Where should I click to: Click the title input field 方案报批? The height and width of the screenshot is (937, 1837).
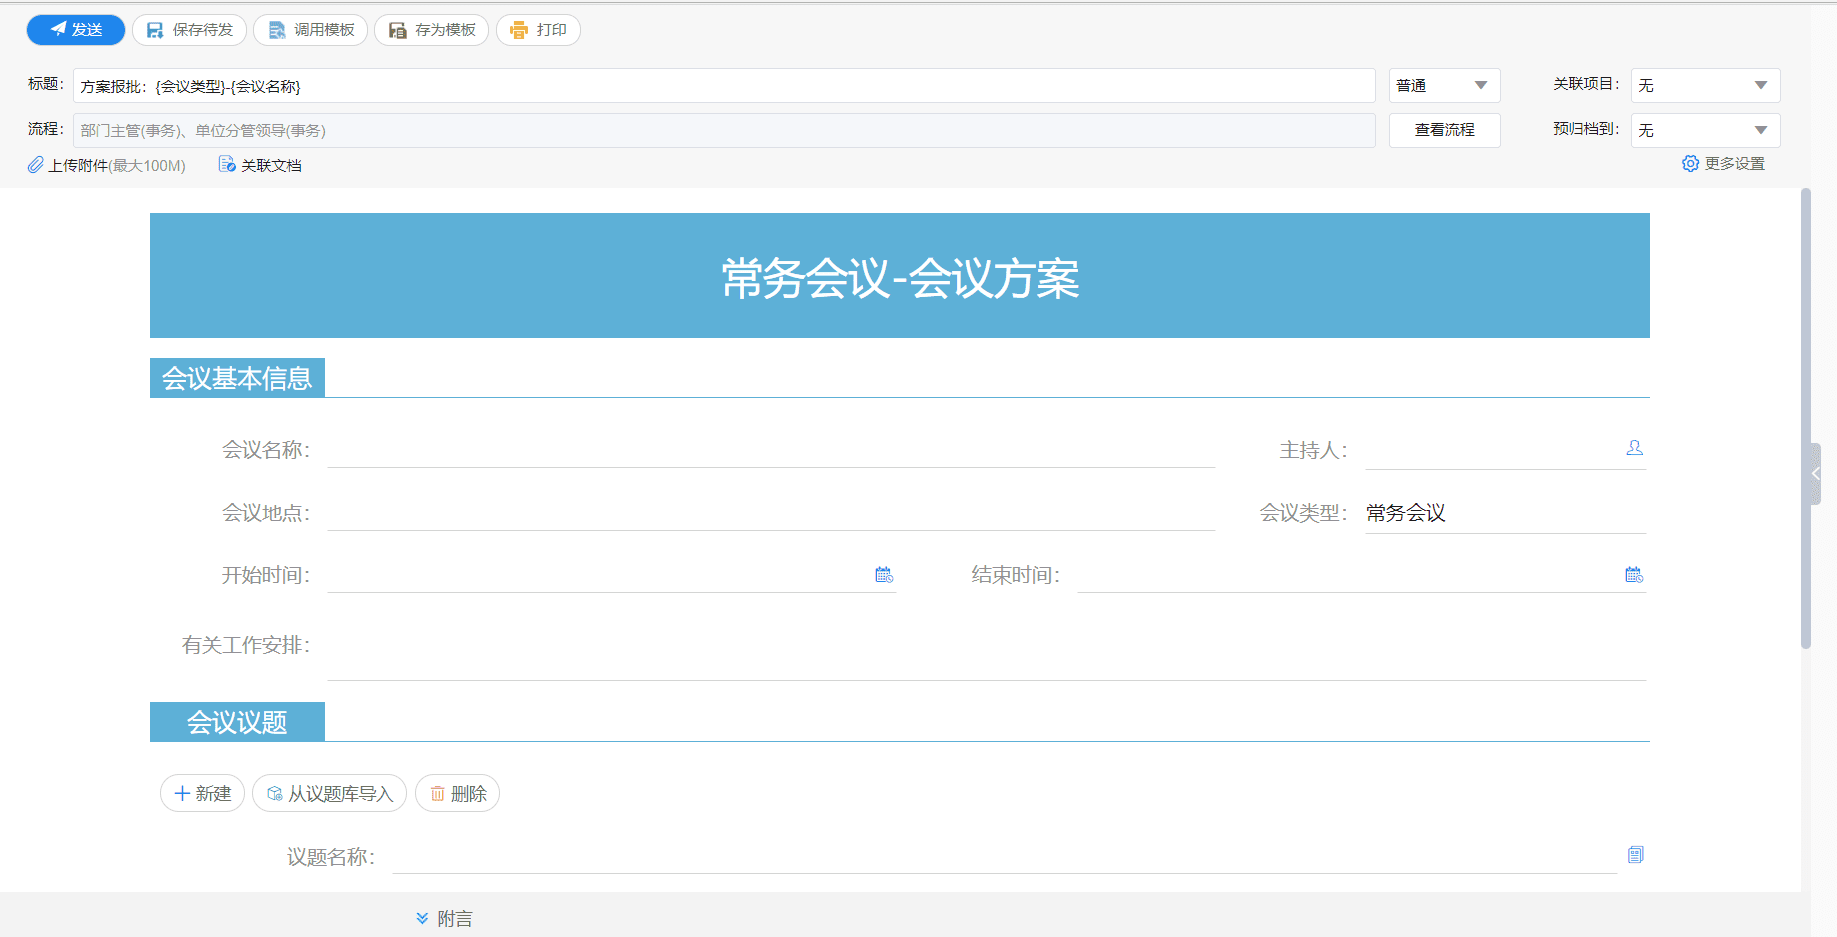point(724,86)
